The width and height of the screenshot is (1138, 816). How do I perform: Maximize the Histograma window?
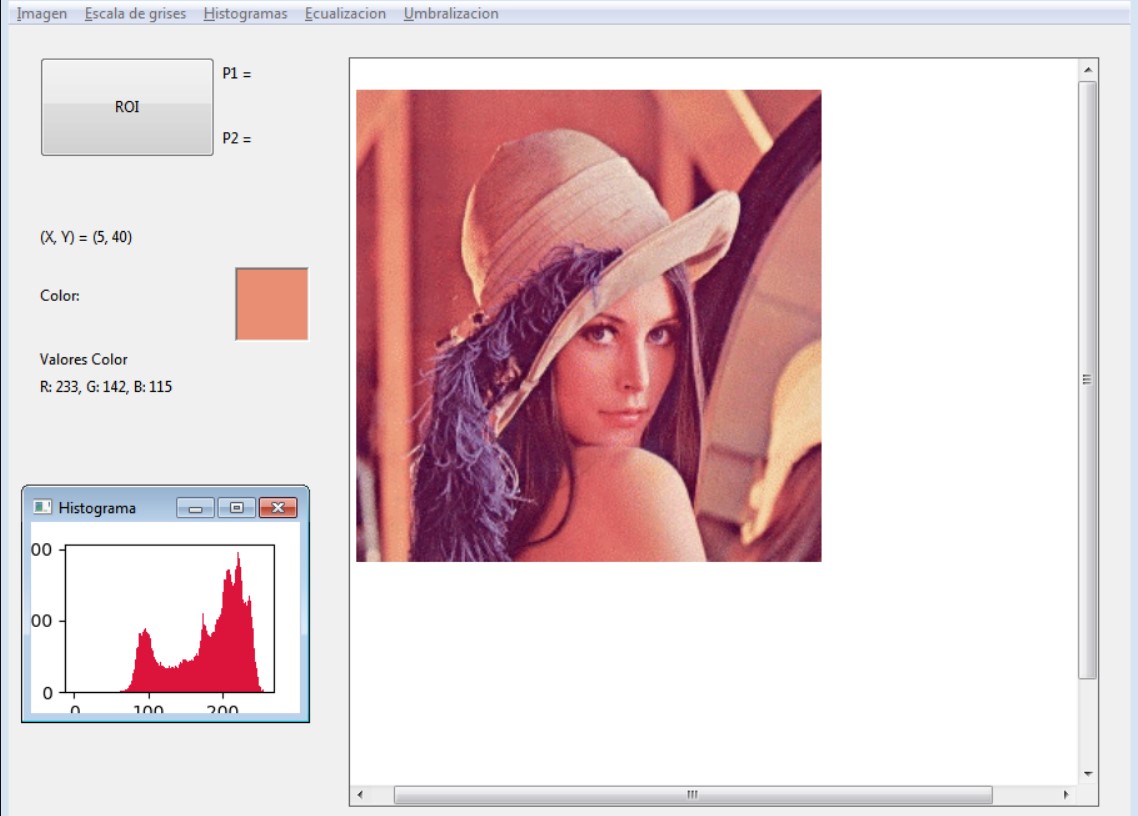(236, 507)
